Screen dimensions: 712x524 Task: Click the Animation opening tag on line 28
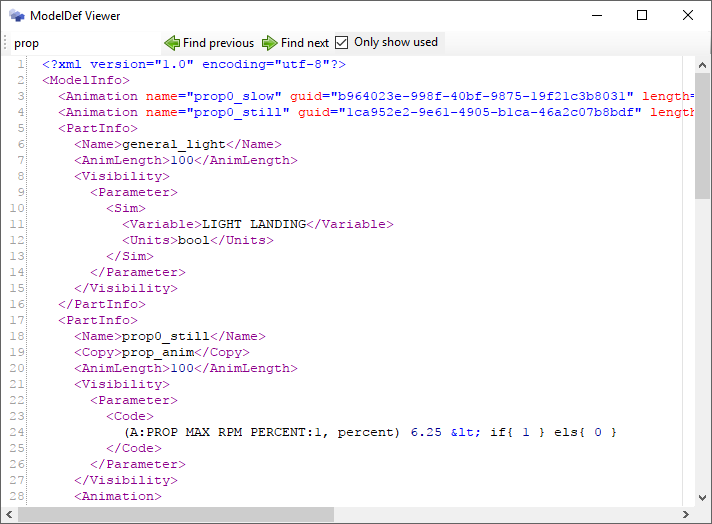pos(118,496)
